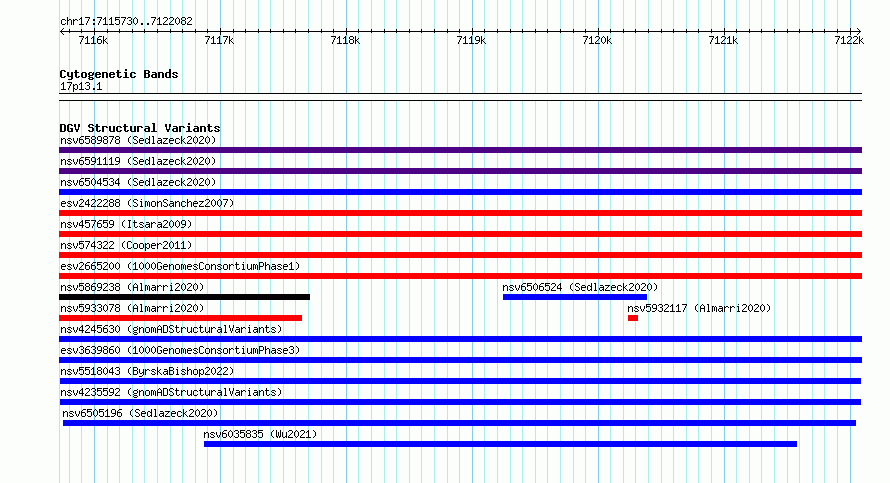Click the red bar under esv2665200

pyautogui.click(x=460, y=276)
